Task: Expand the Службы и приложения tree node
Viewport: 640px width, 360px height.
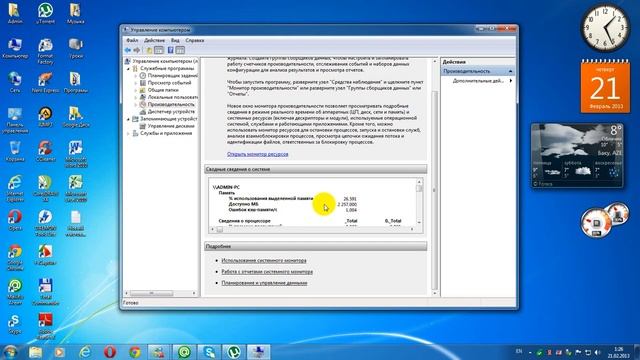Action: 129,133
